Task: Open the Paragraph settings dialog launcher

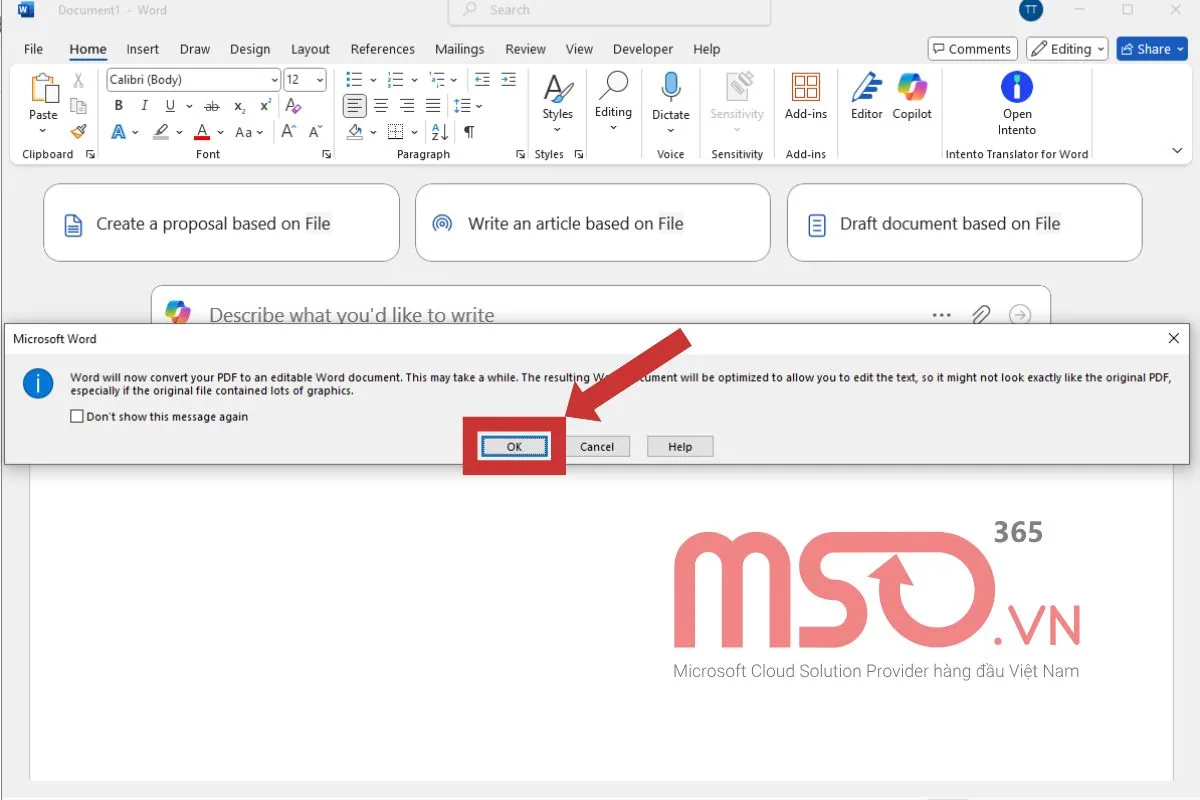Action: click(520, 155)
